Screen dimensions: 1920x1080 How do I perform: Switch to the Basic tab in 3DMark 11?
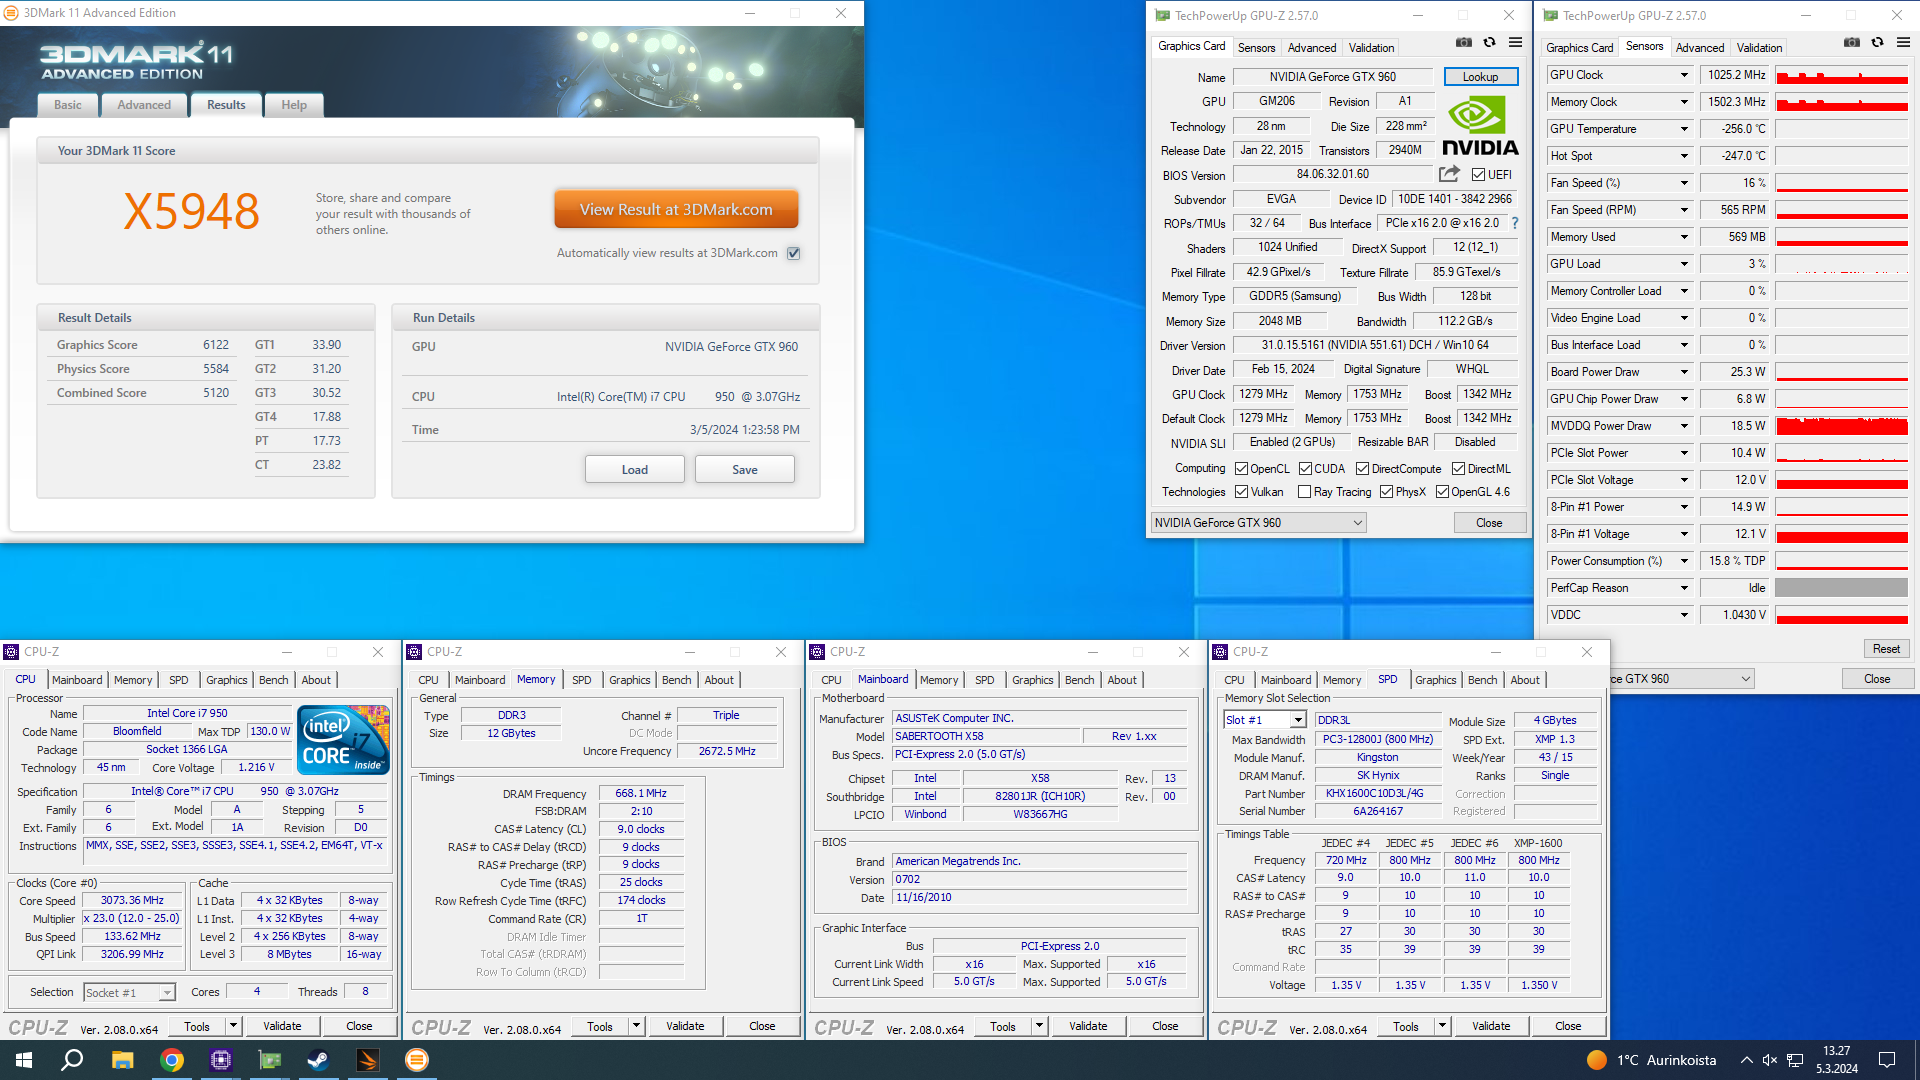(68, 105)
